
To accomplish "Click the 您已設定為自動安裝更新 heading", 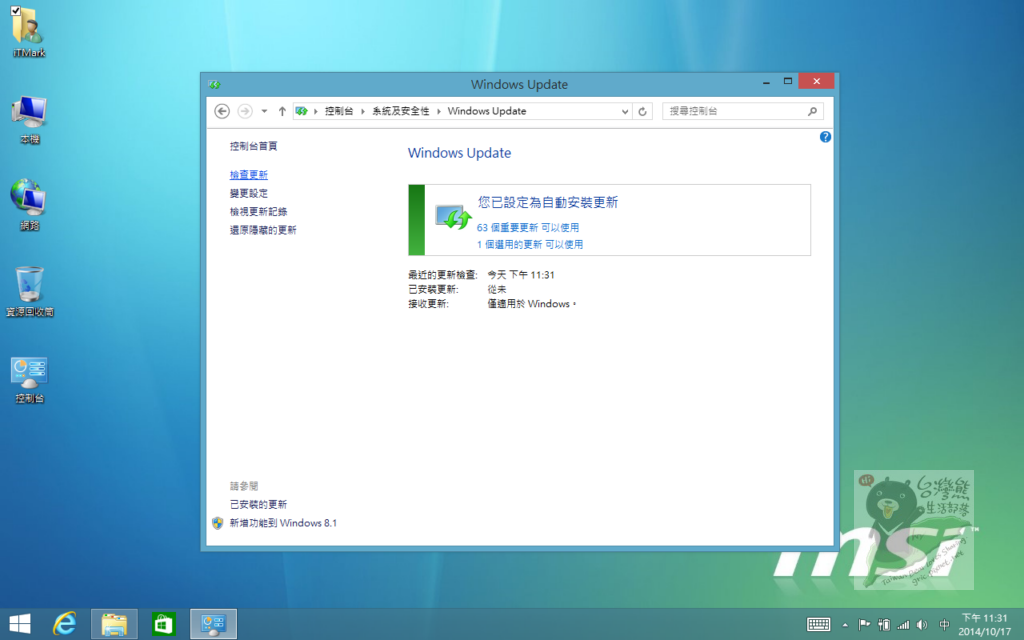I will 548,202.
